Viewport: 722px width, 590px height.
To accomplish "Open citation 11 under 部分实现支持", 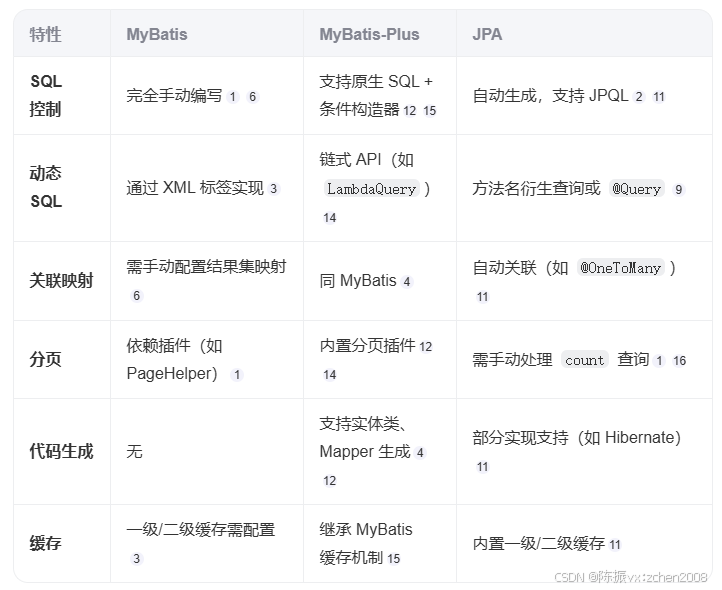I will [x=483, y=467].
